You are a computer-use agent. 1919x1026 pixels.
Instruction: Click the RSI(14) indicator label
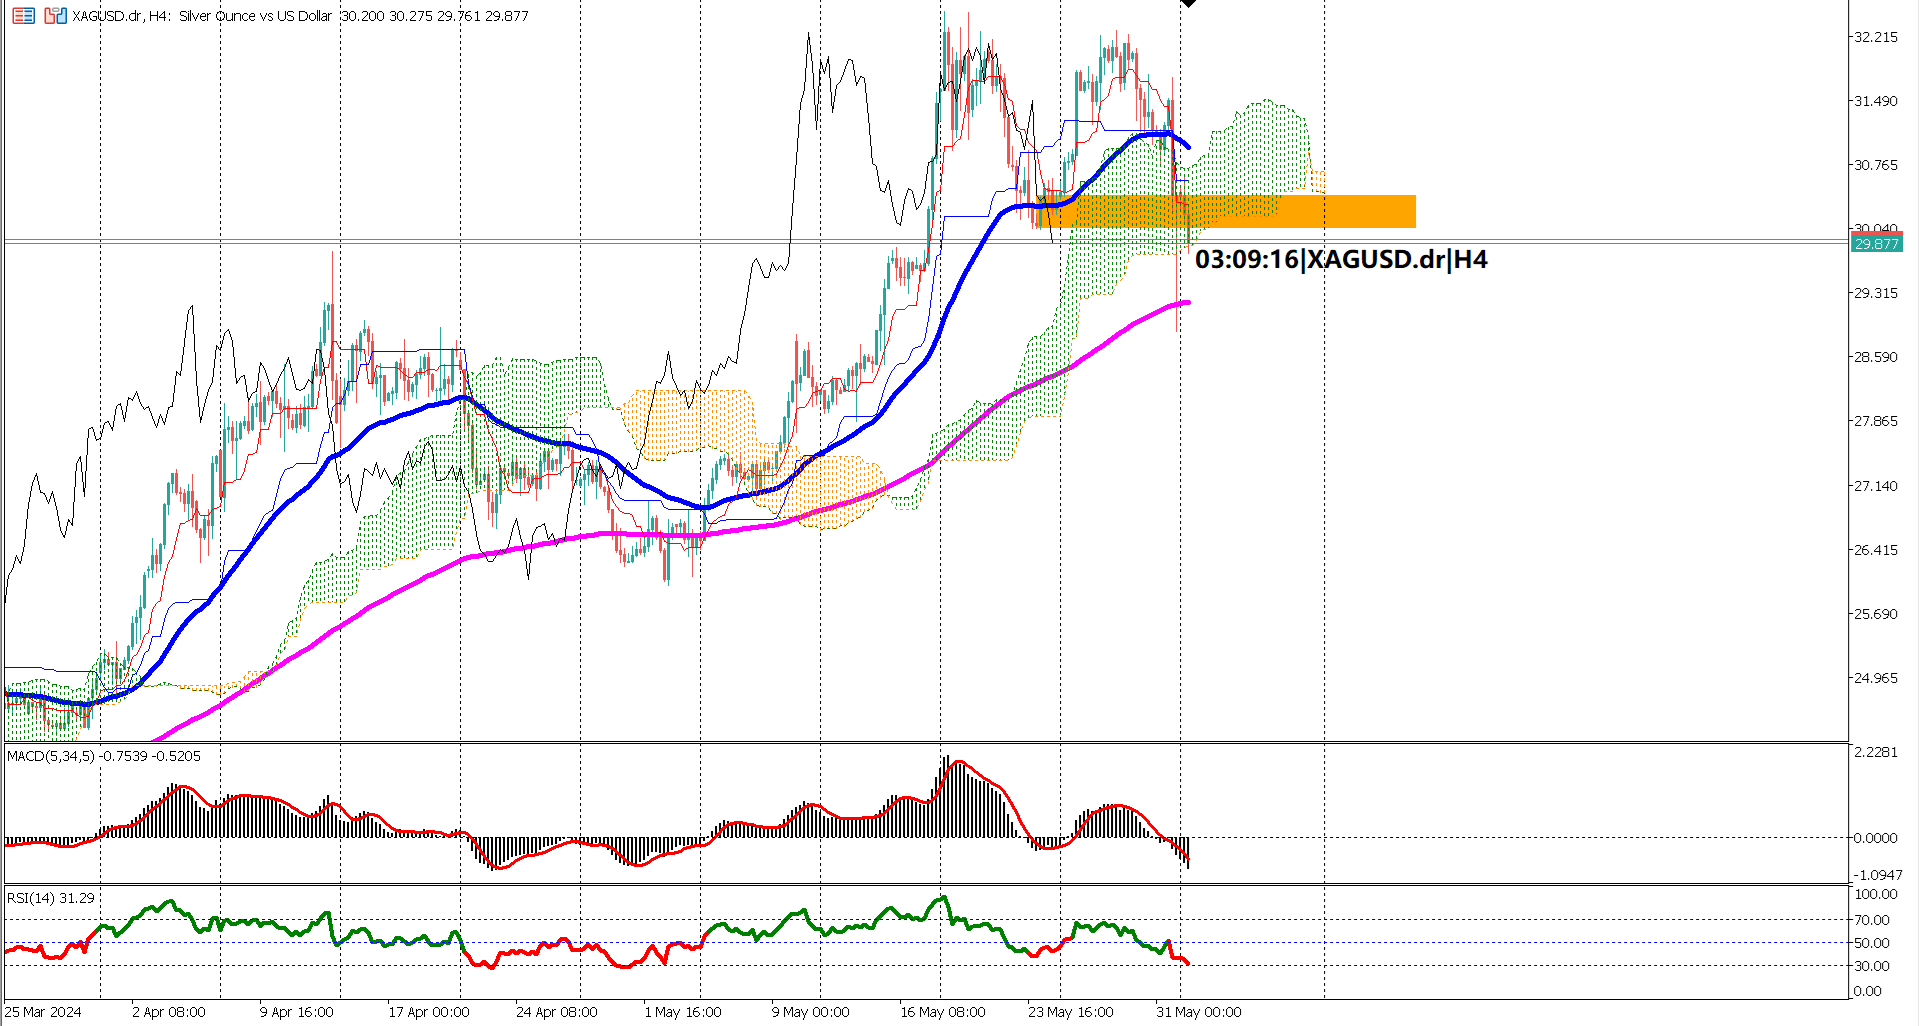[x=48, y=898]
